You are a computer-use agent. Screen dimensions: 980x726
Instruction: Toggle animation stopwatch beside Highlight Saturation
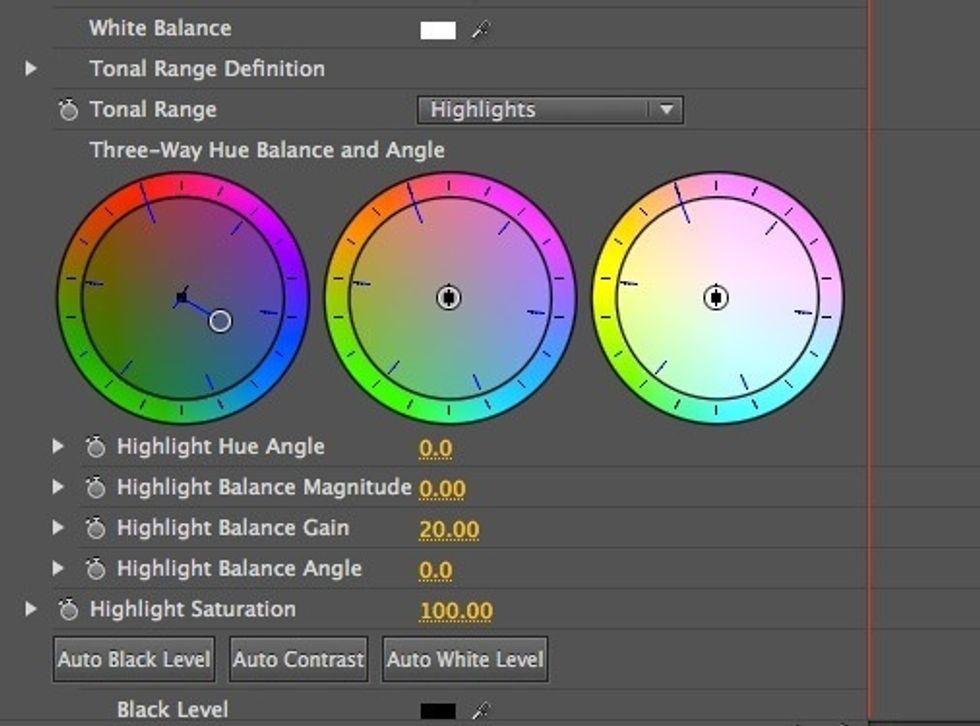71,608
